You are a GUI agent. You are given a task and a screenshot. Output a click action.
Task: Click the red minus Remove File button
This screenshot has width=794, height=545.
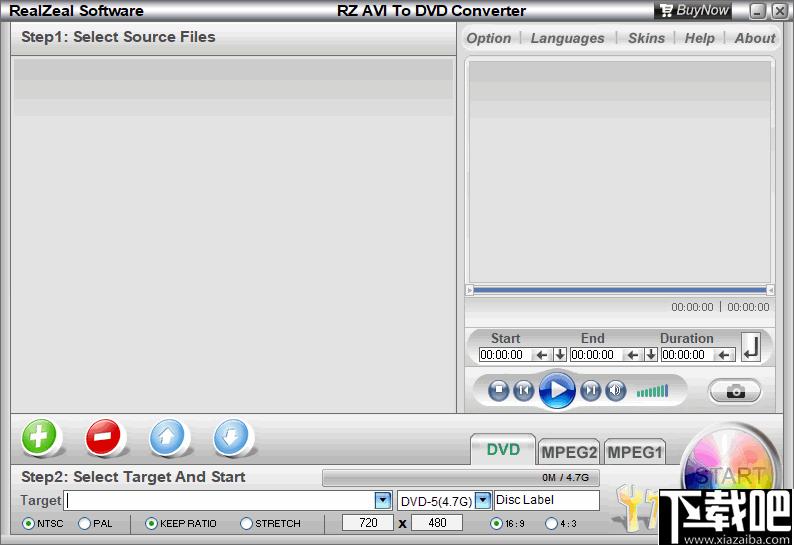pyautogui.click(x=103, y=436)
